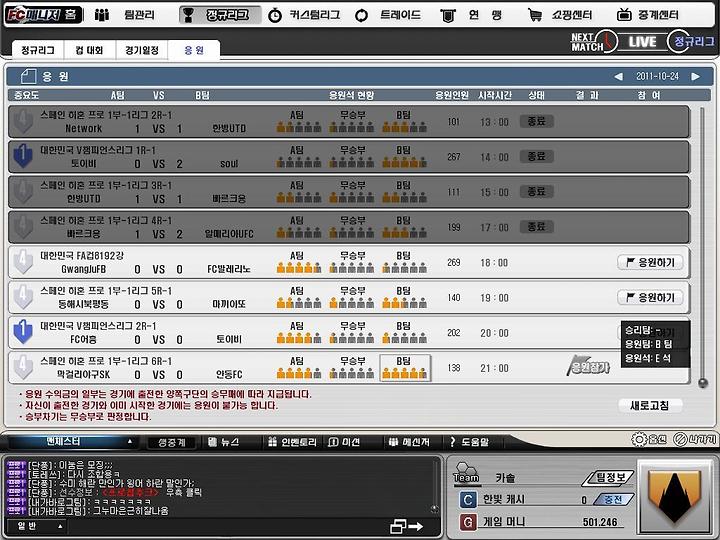Click importance shield 4 on 막걸리야구SK row
This screenshot has height=540, width=720.
[x=23, y=367]
